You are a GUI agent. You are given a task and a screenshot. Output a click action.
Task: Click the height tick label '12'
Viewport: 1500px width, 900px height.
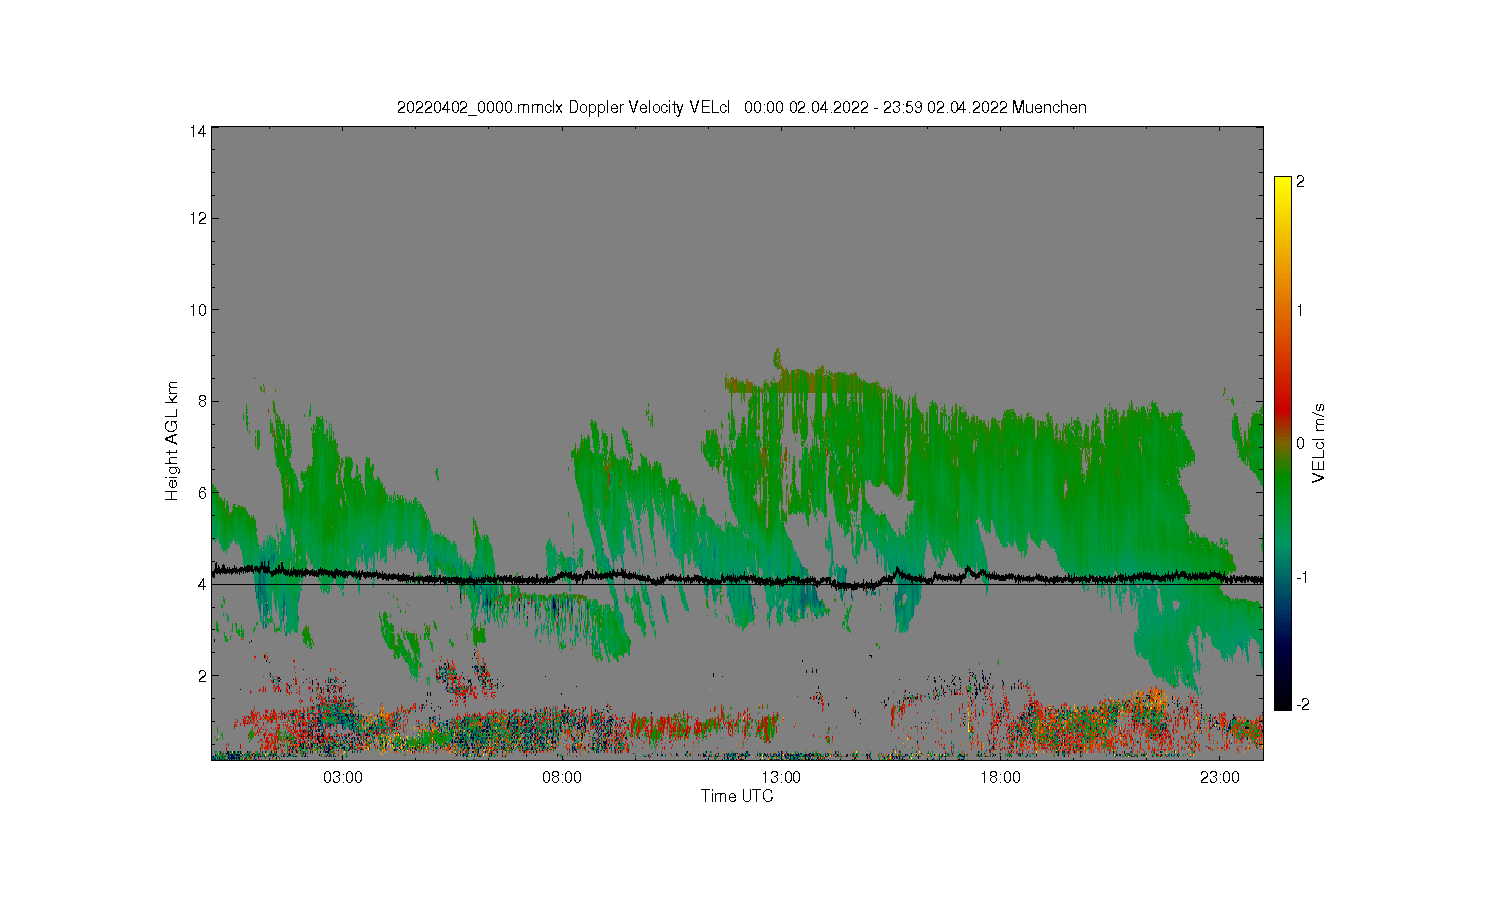tap(198, 218)
